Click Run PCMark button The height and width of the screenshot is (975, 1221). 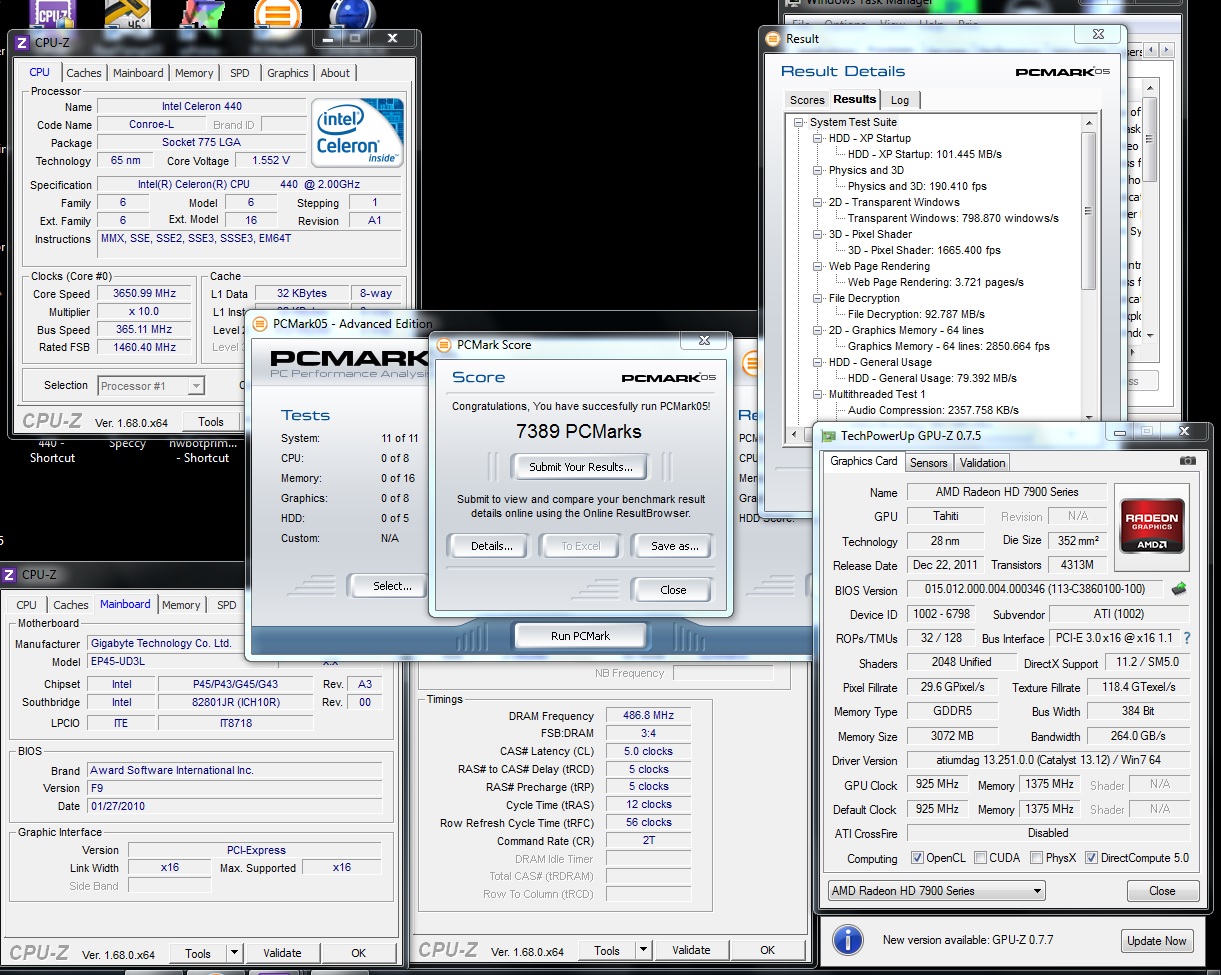[x=580, y=636]
